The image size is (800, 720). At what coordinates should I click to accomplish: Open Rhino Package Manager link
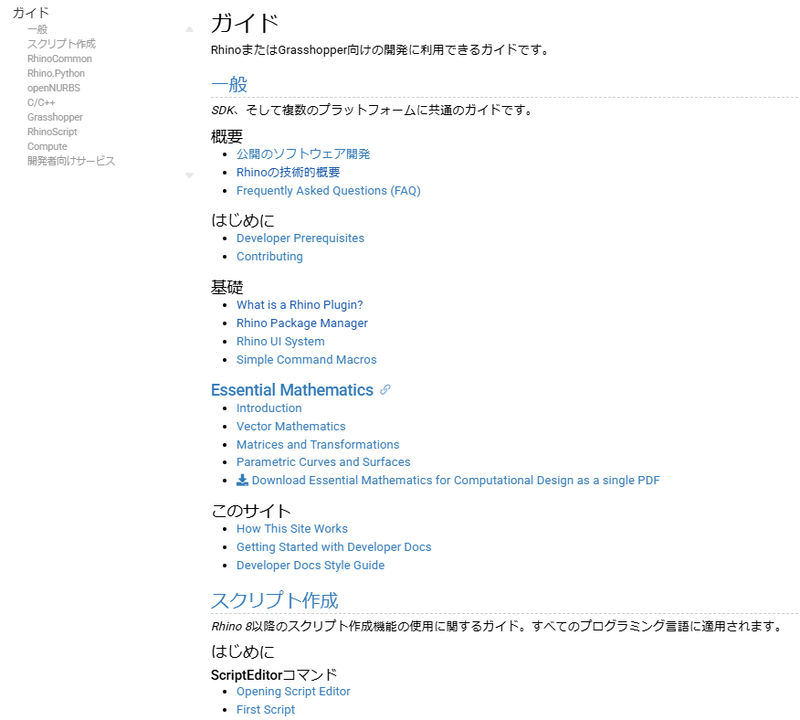point(302,324)
